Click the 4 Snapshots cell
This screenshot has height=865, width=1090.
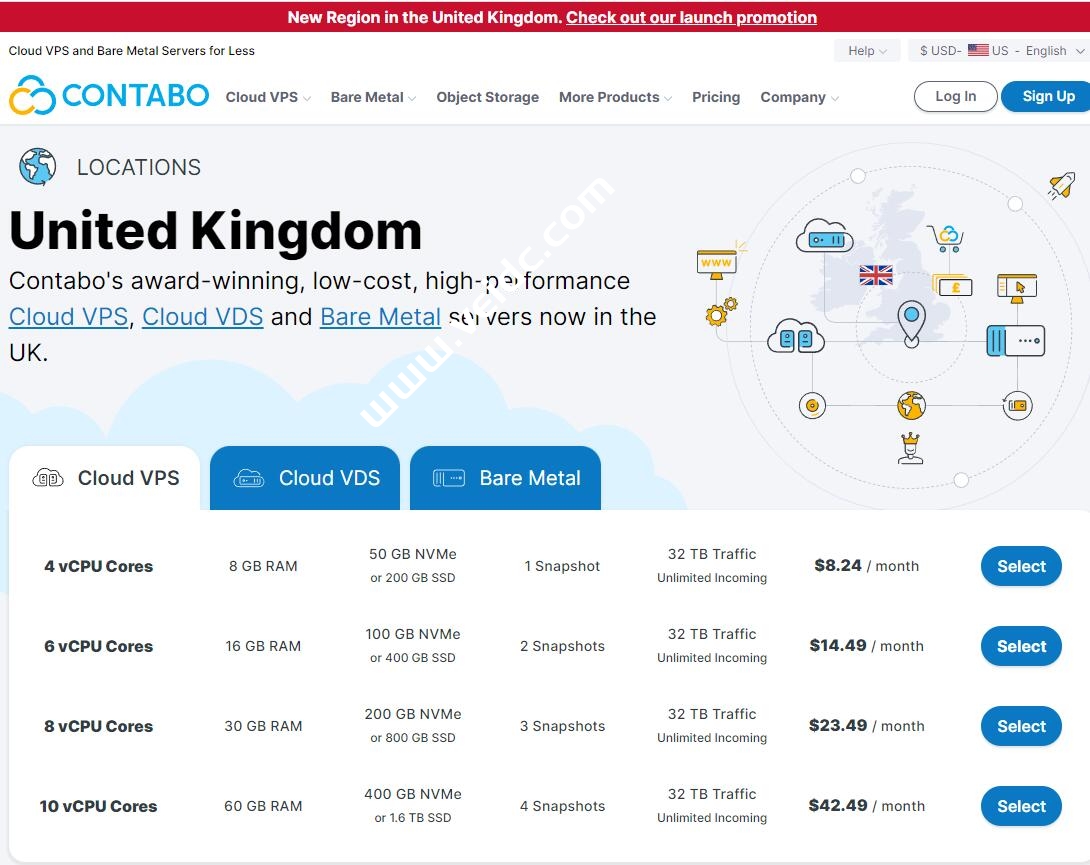click(x=562, y=806)
